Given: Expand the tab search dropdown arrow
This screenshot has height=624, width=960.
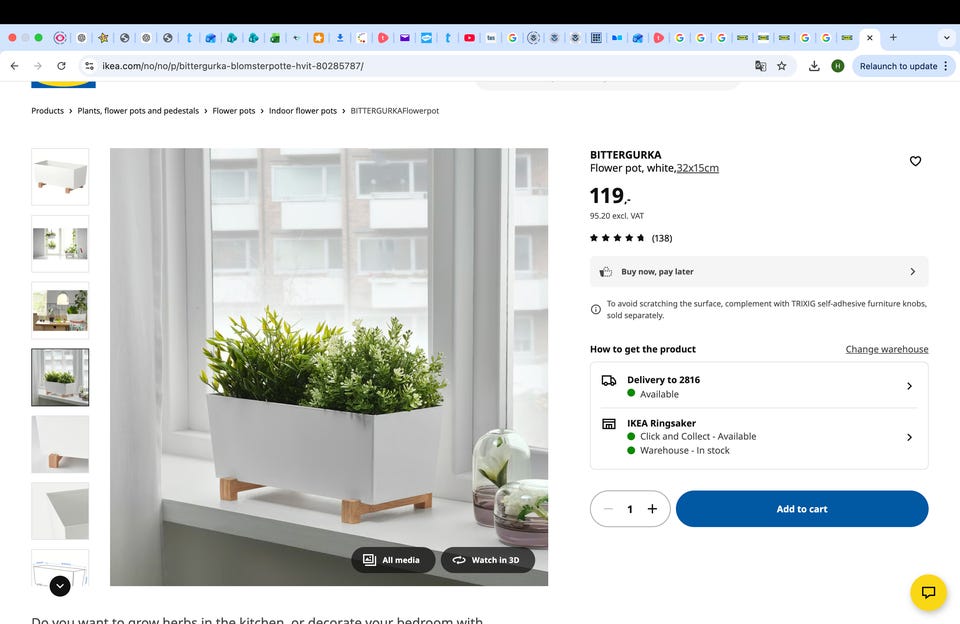Looking at the screenshot, I should coord(947,37).
